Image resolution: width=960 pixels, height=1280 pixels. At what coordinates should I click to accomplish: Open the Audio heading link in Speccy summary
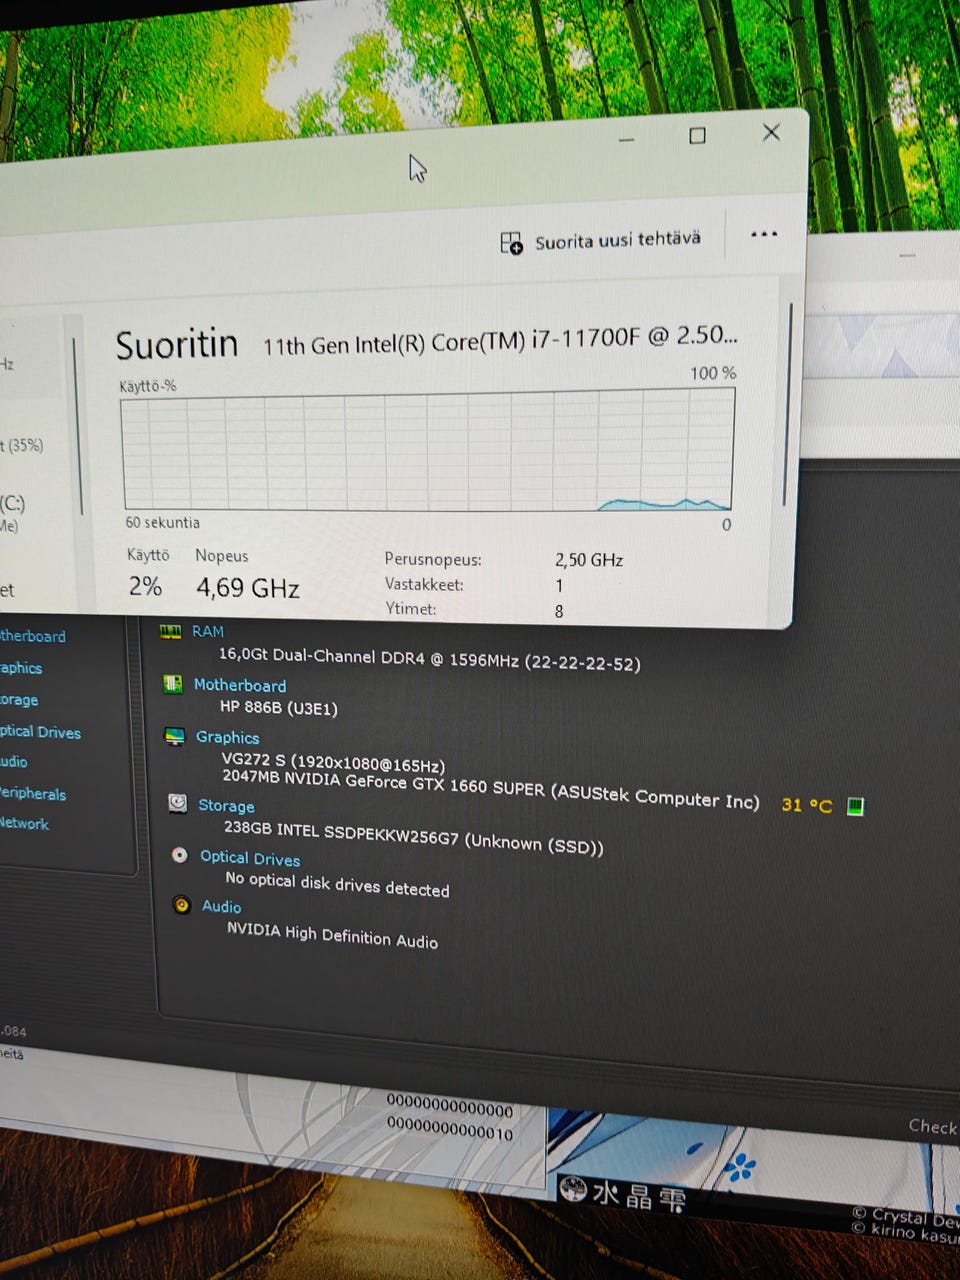point(221,906)
